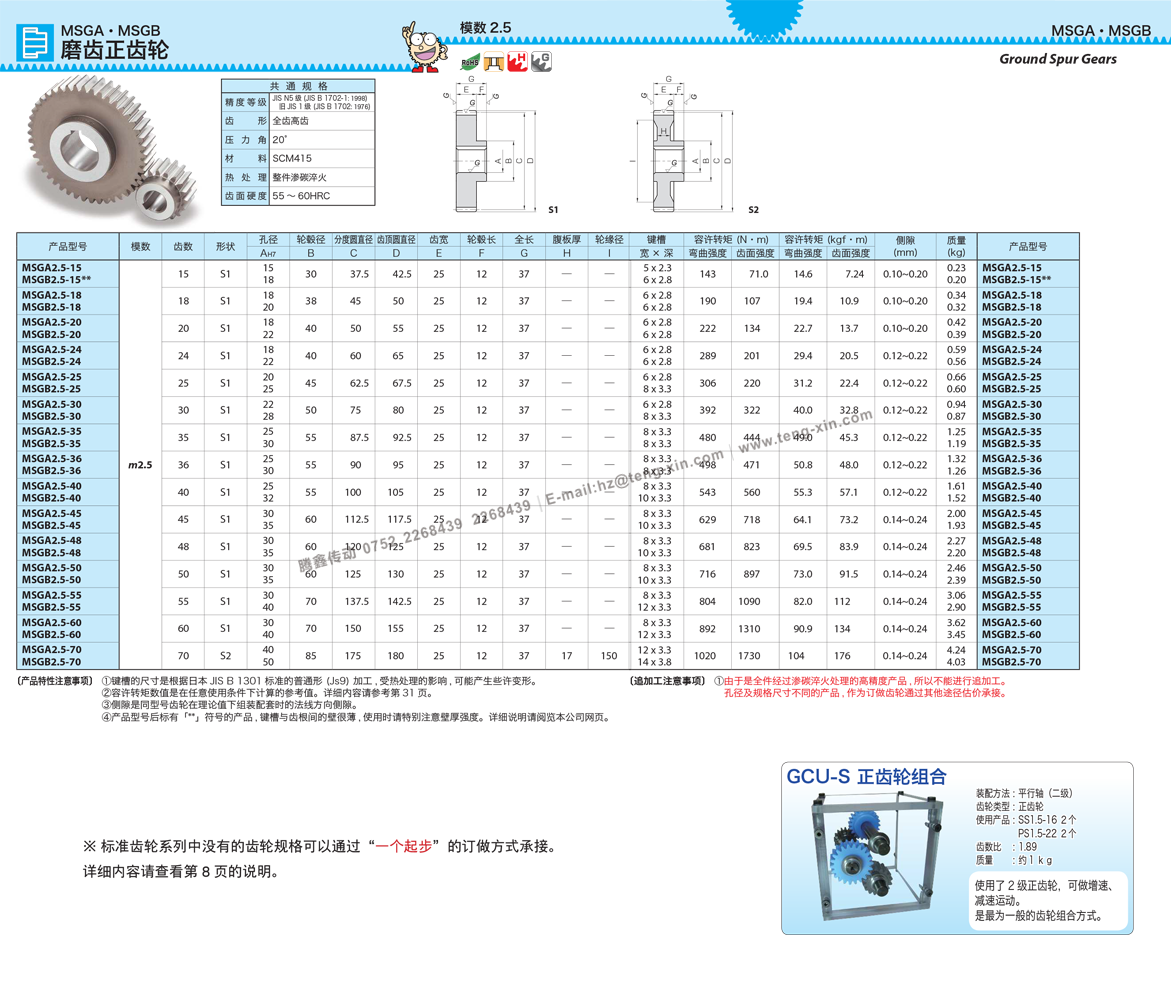Select the 侧隙 (mm) column header
1171x1000 pixels.
[905, 246]
